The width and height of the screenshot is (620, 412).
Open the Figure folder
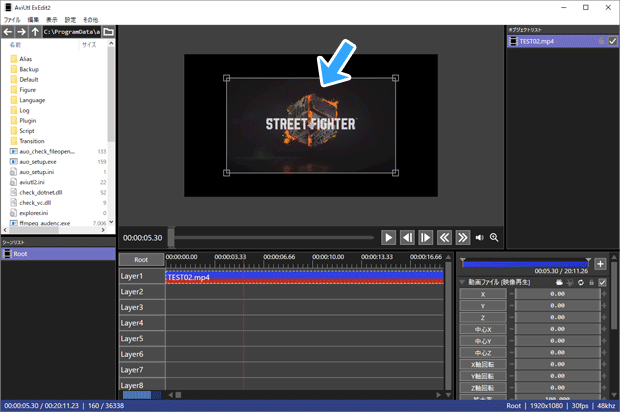(27, 90)
